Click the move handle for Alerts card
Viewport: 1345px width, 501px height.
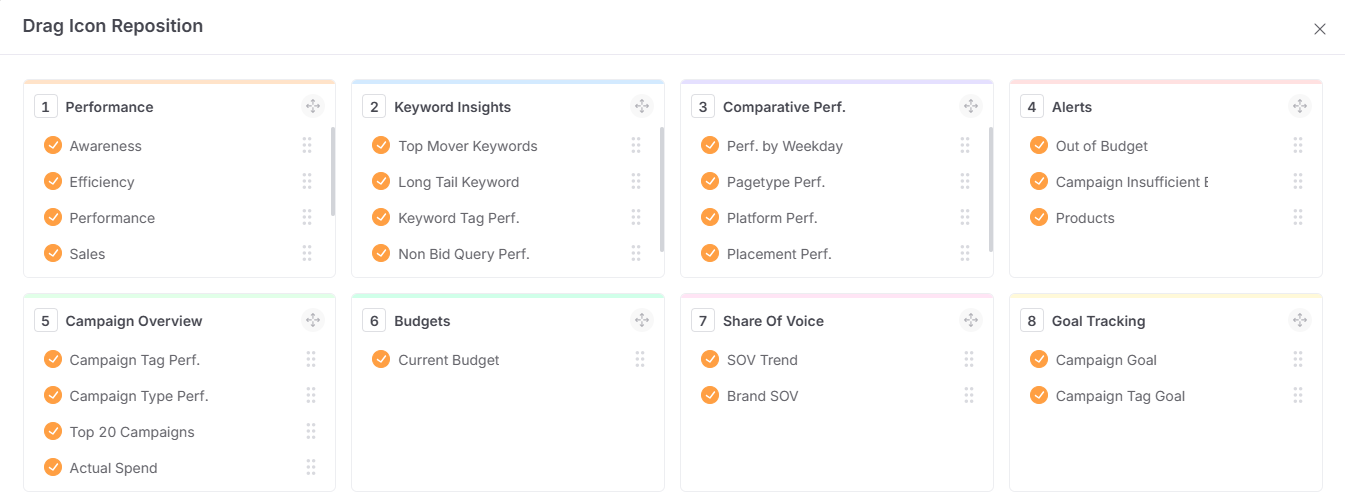point(1300,106)
